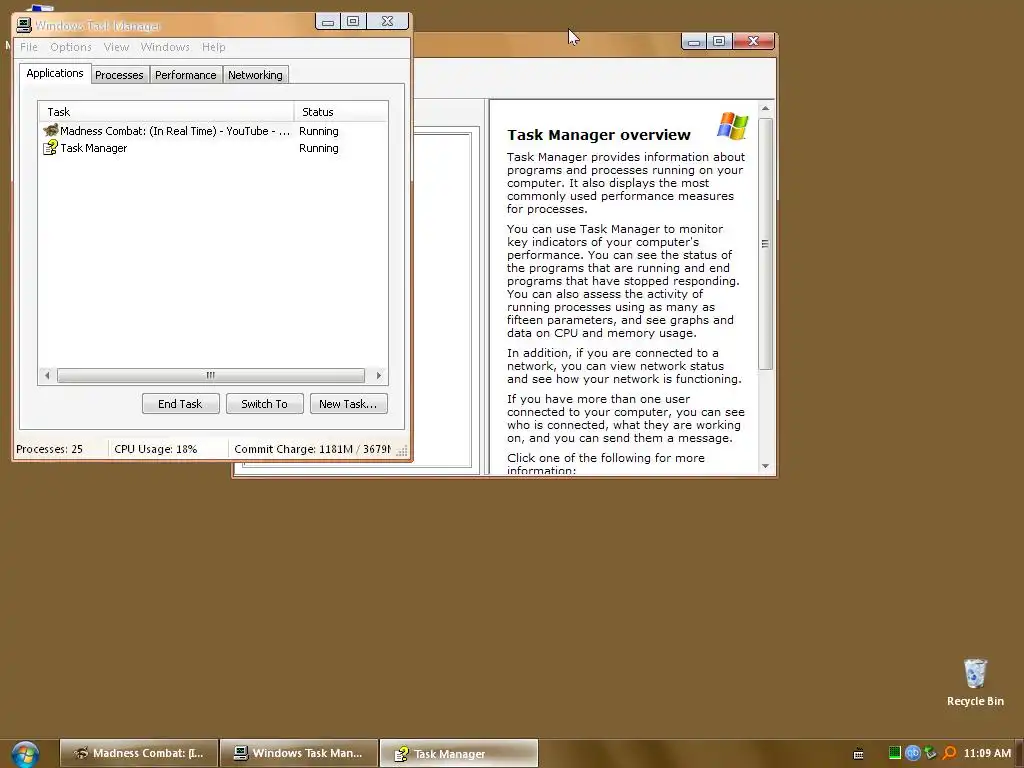1024x768 pixels.
Task: Sort by the Task column header
Action: (167, 112)
